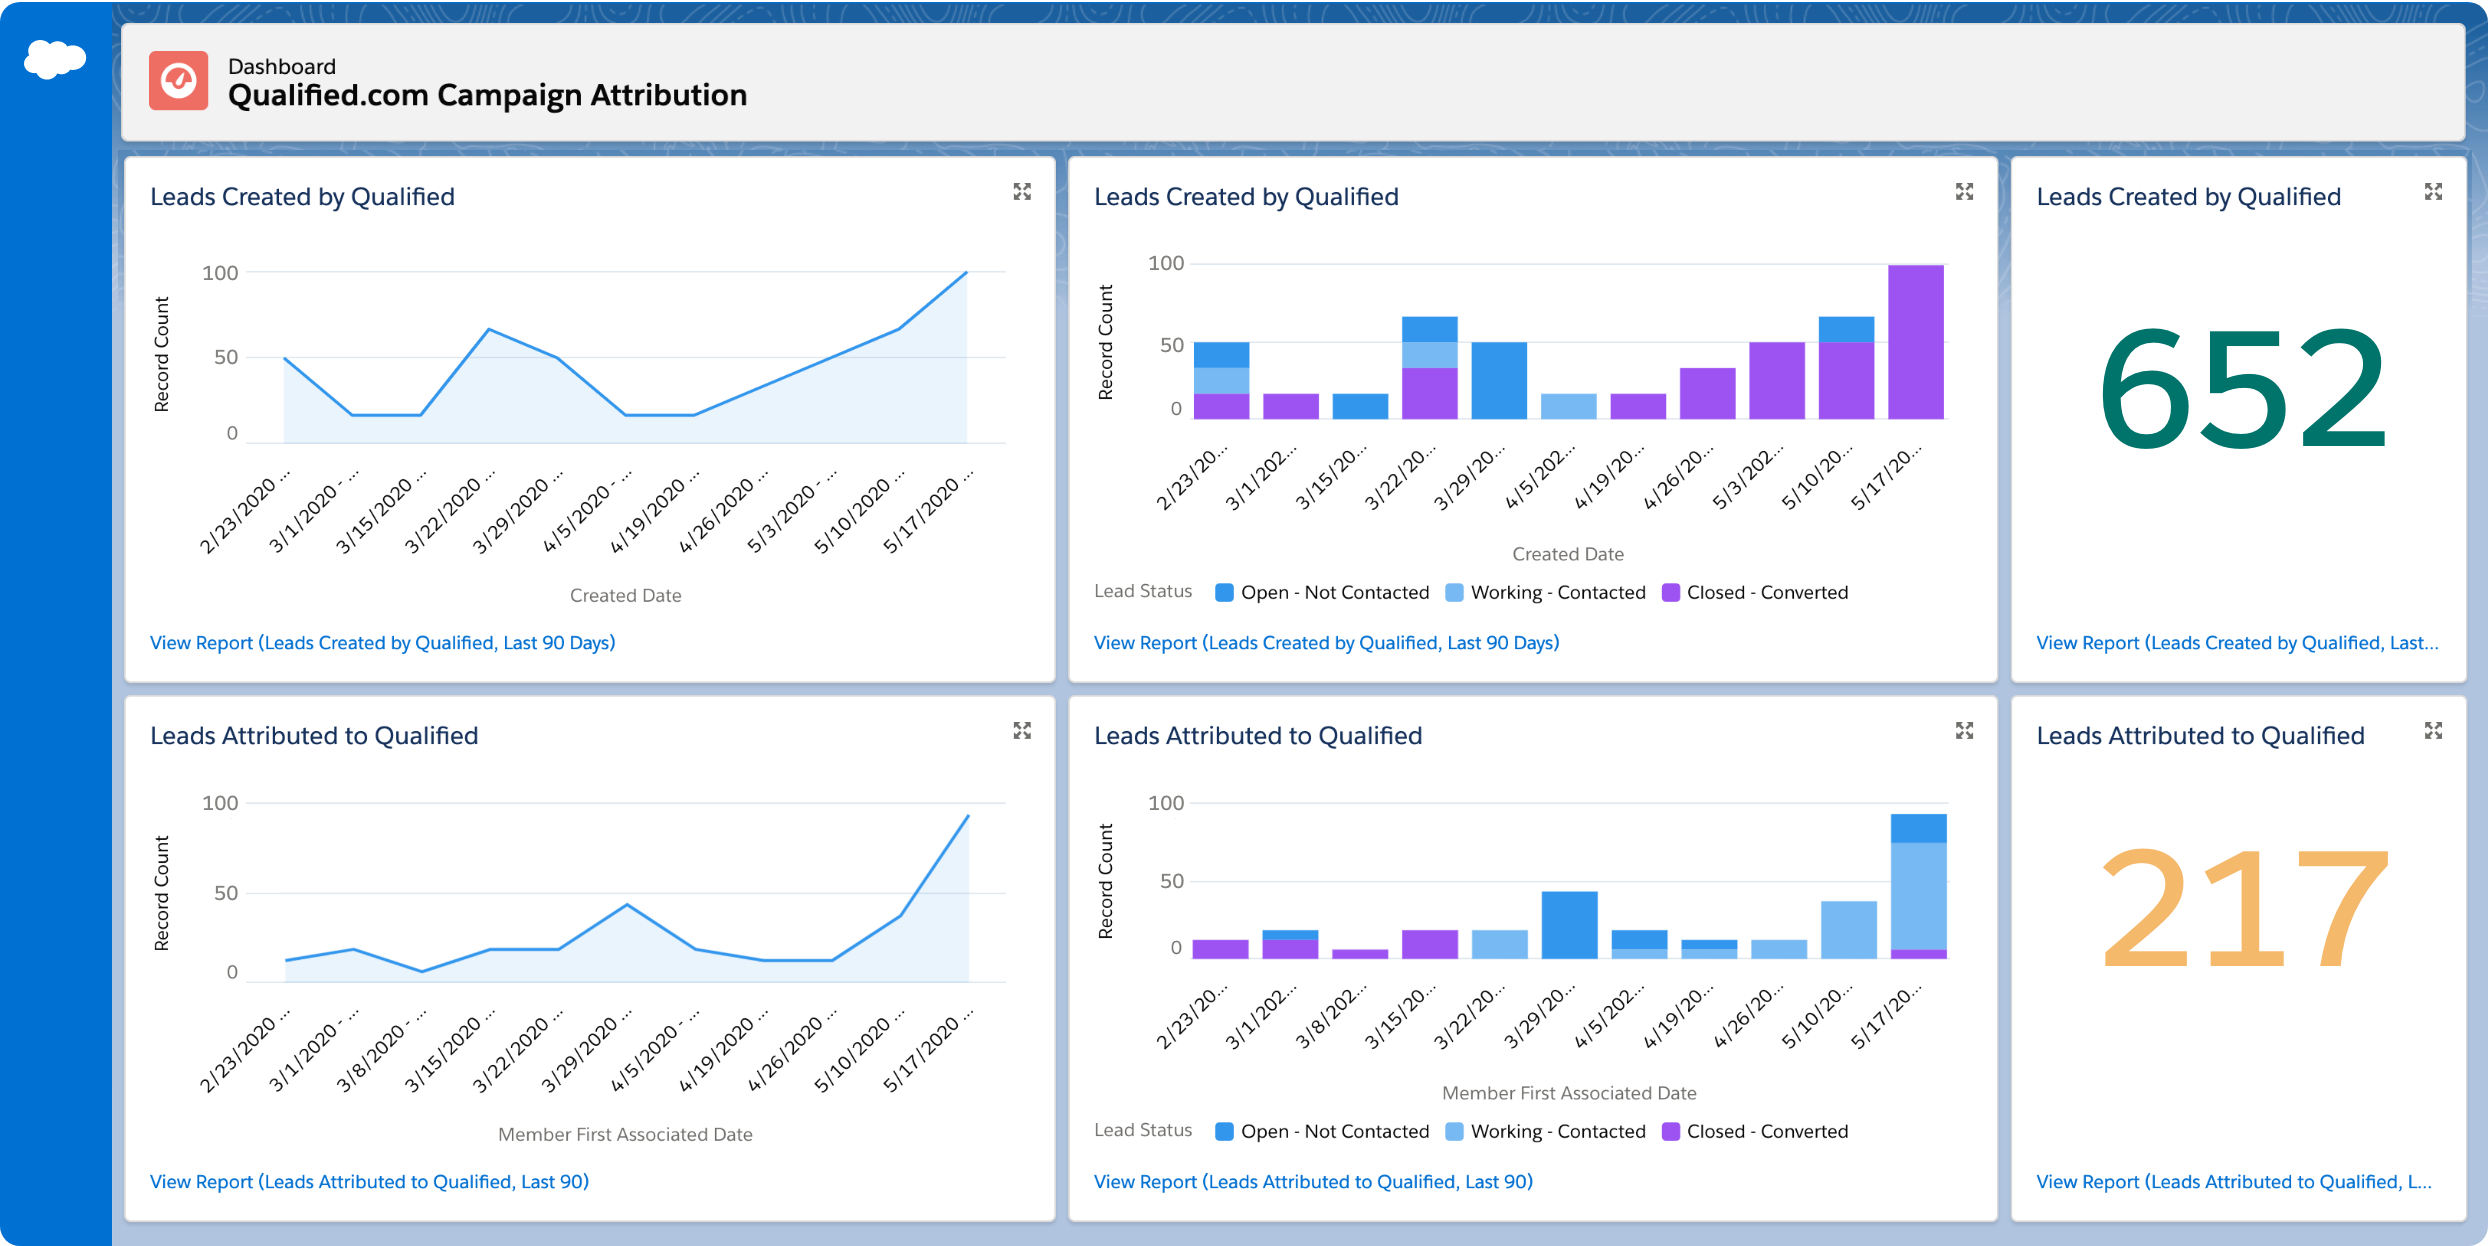Click the 5/17/20 bar in Leads Attributed bar chart
Image resolution: width=2488 pixels, height=1246 pixels.
coord(1918,886)
